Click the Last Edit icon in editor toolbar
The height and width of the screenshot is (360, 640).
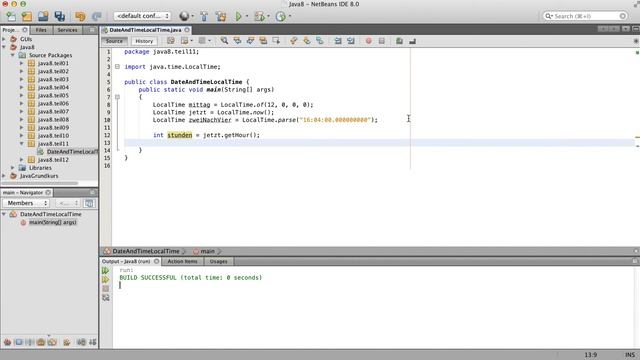pos(171,41)
